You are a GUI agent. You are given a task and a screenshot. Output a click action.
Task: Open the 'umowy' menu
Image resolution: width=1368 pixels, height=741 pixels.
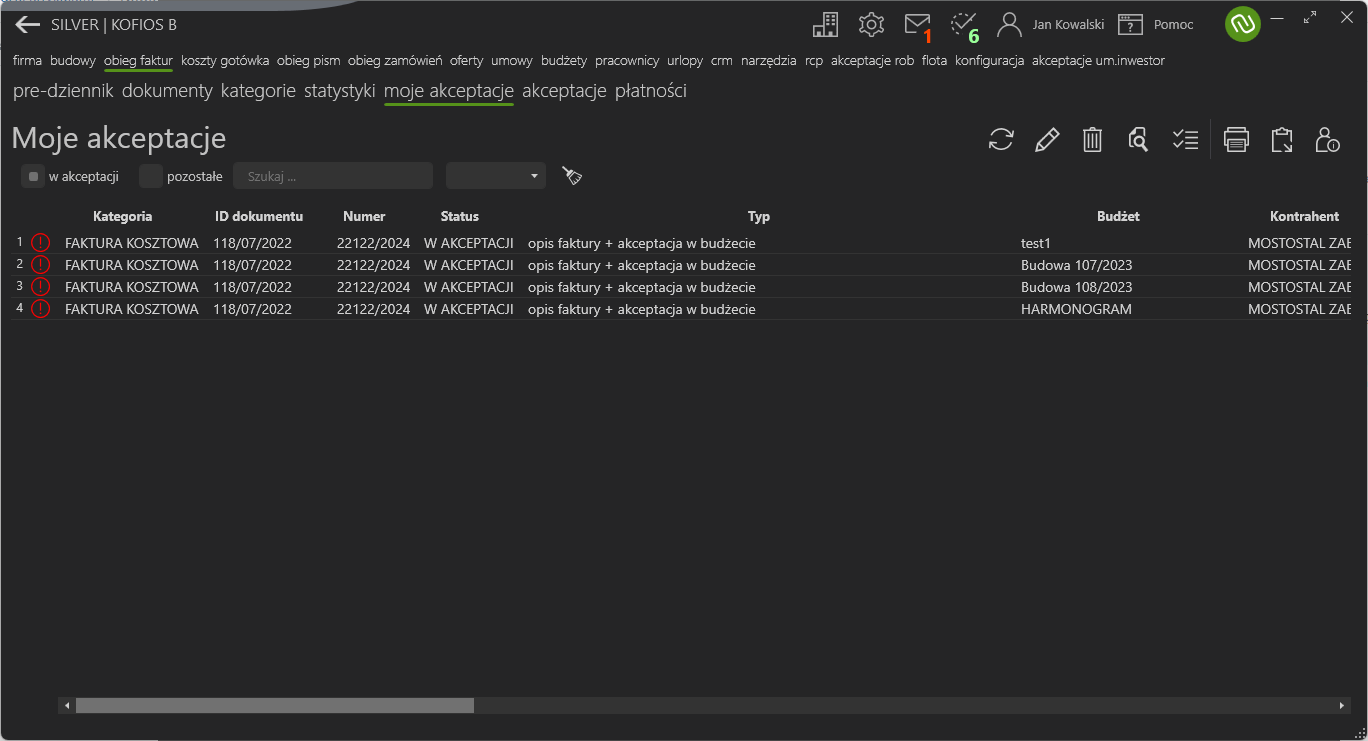(x=512, y=60)
